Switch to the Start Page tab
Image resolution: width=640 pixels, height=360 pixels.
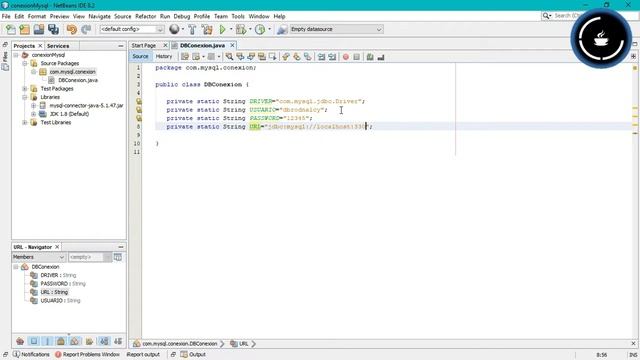(144, 45)
